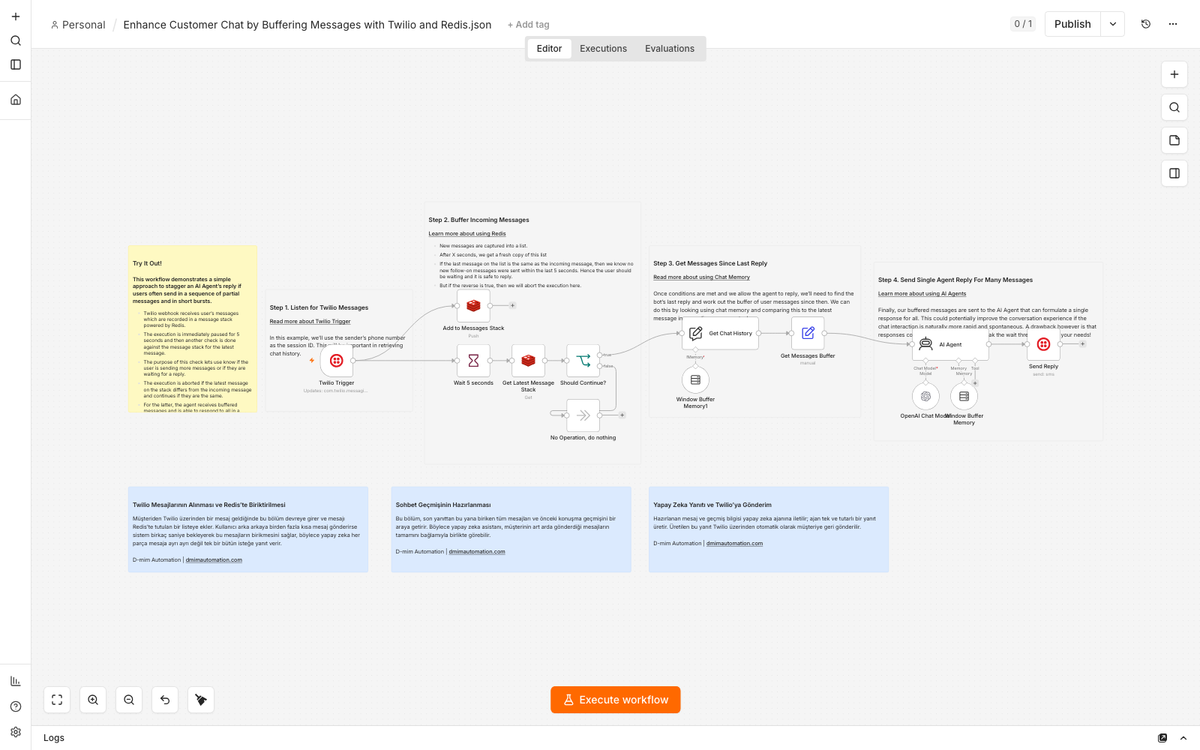
Task: Open the help question mark icon
Action: coord(15,707)
